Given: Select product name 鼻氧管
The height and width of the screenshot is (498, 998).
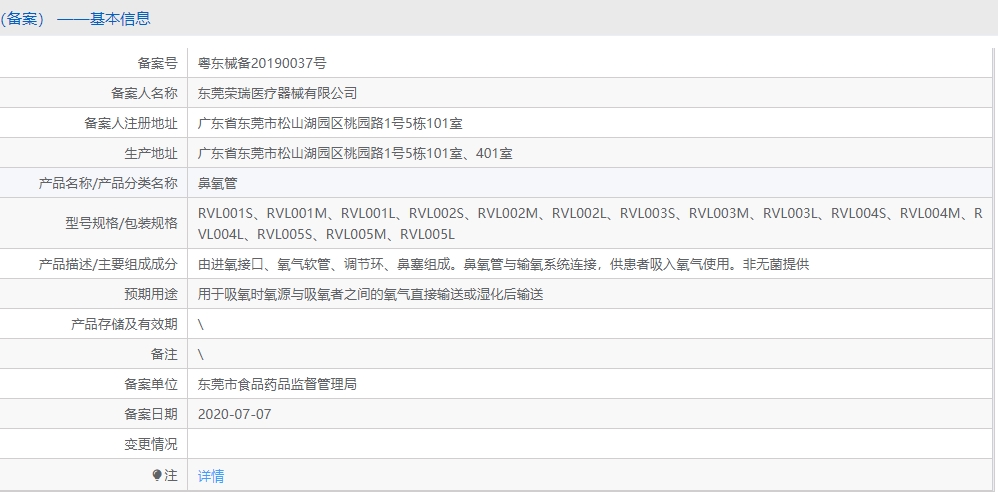Looking at the screenshot, I should [218, 183].
